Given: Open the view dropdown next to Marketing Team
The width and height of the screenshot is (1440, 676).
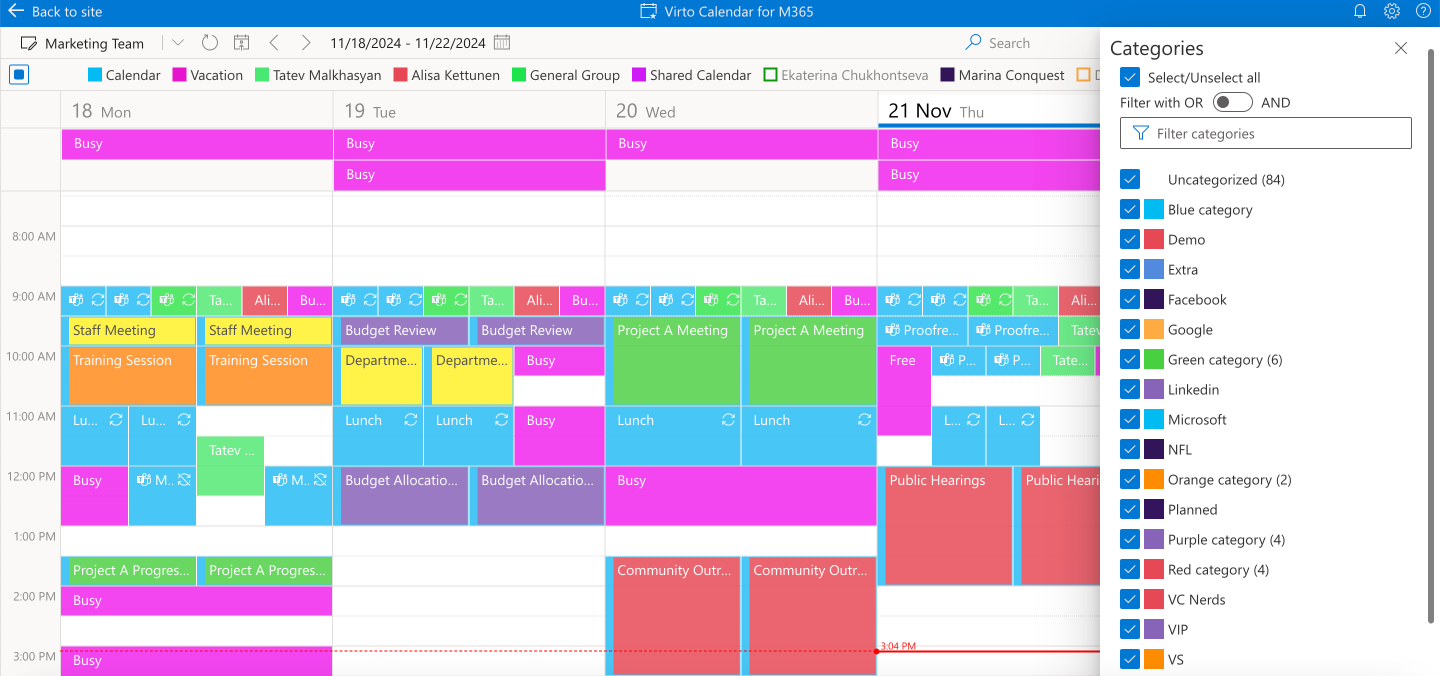Looking at the screenshot, I should 177,43.
